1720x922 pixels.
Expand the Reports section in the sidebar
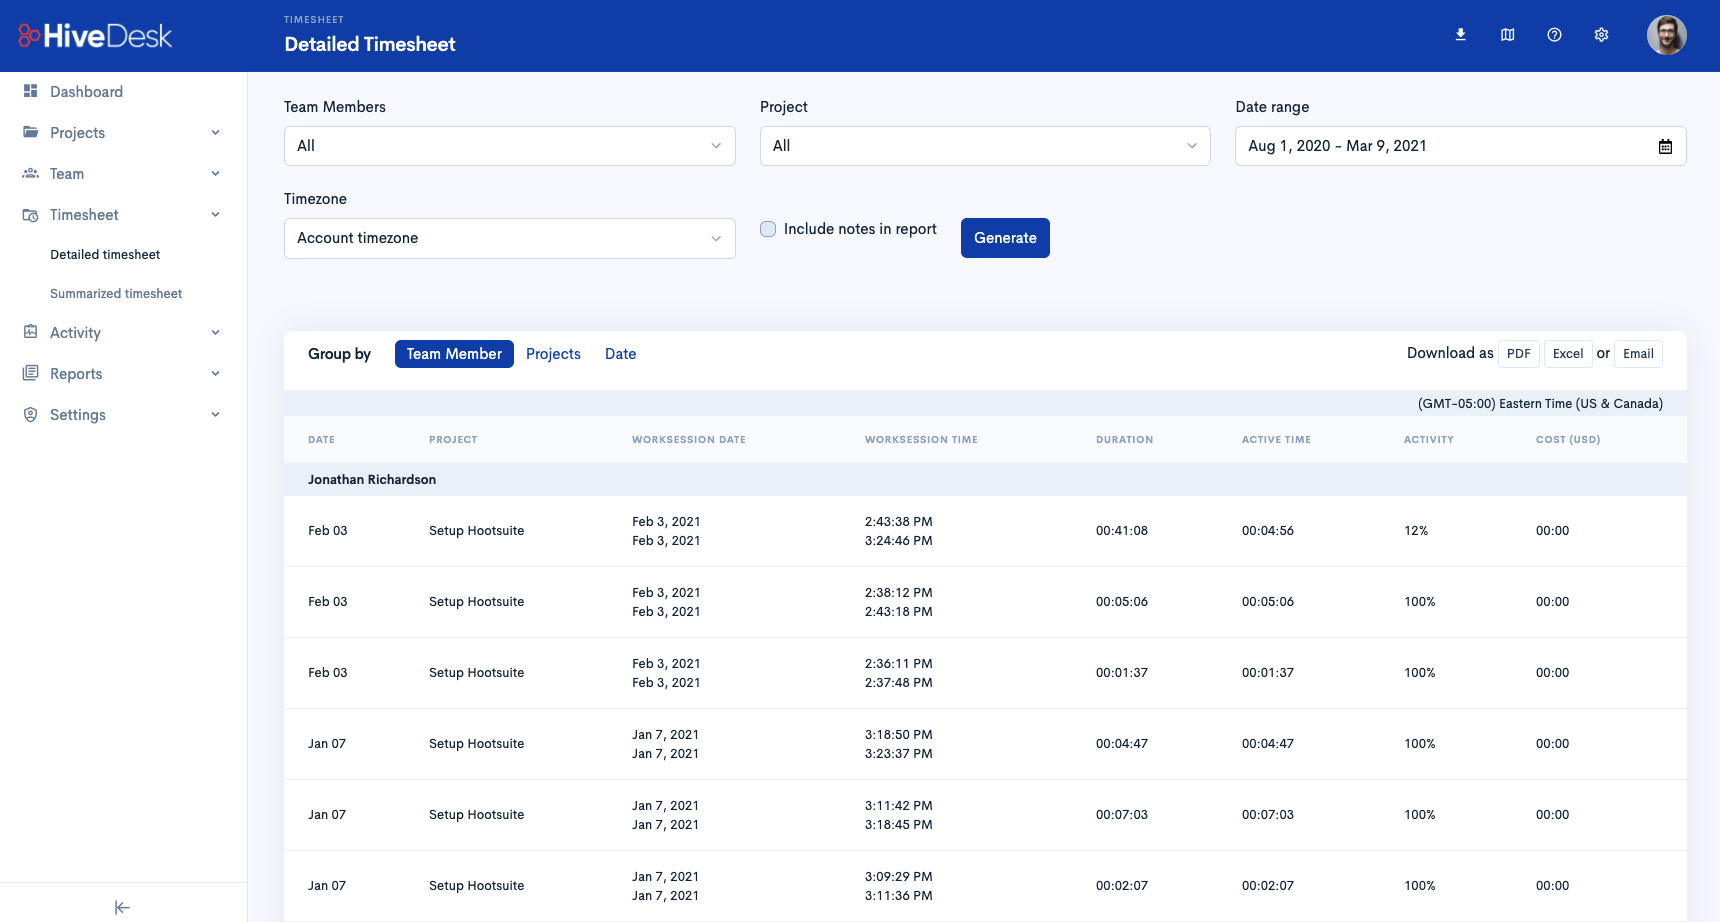pyautogui.click(x=76, y=373)
